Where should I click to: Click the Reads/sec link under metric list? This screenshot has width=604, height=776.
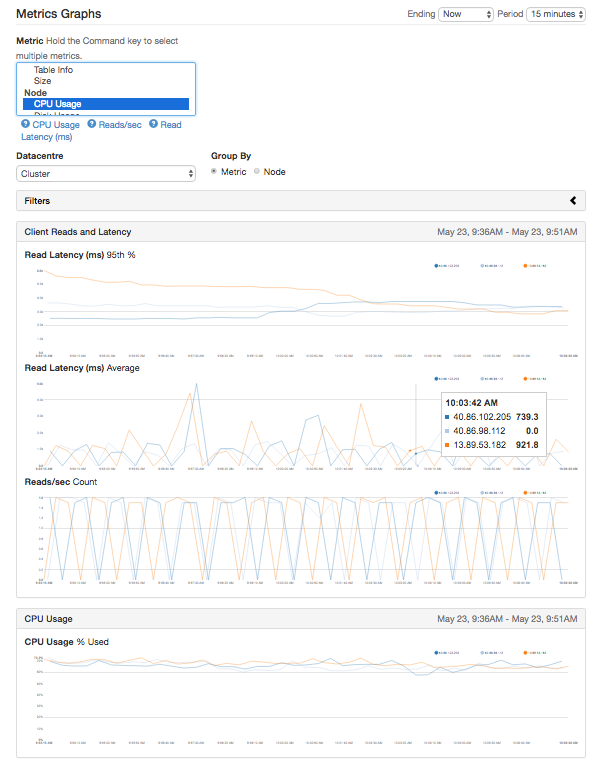120,125
